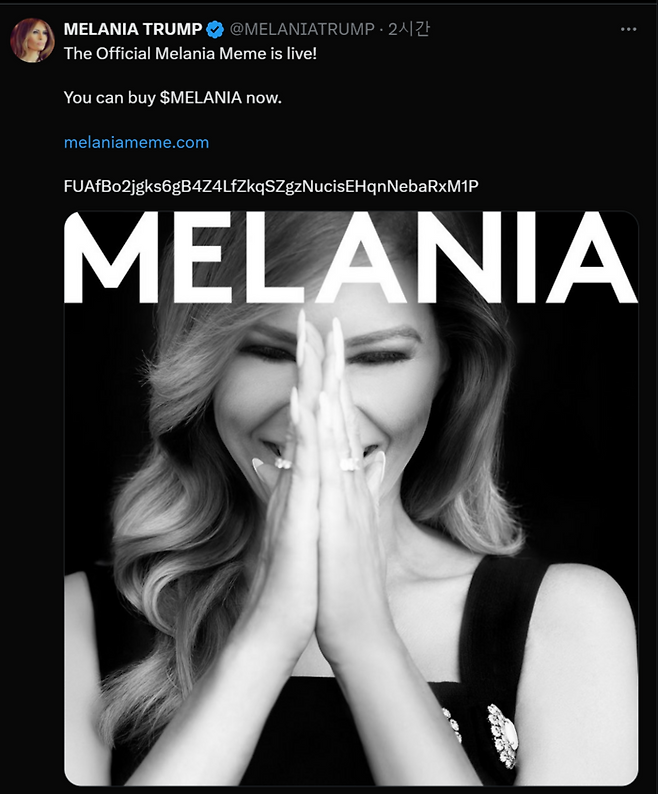Select the FUAfBo2jgks6gB4Z4 contract address text
The width and height of the screenshot is (658, 794).
point(271,186)
